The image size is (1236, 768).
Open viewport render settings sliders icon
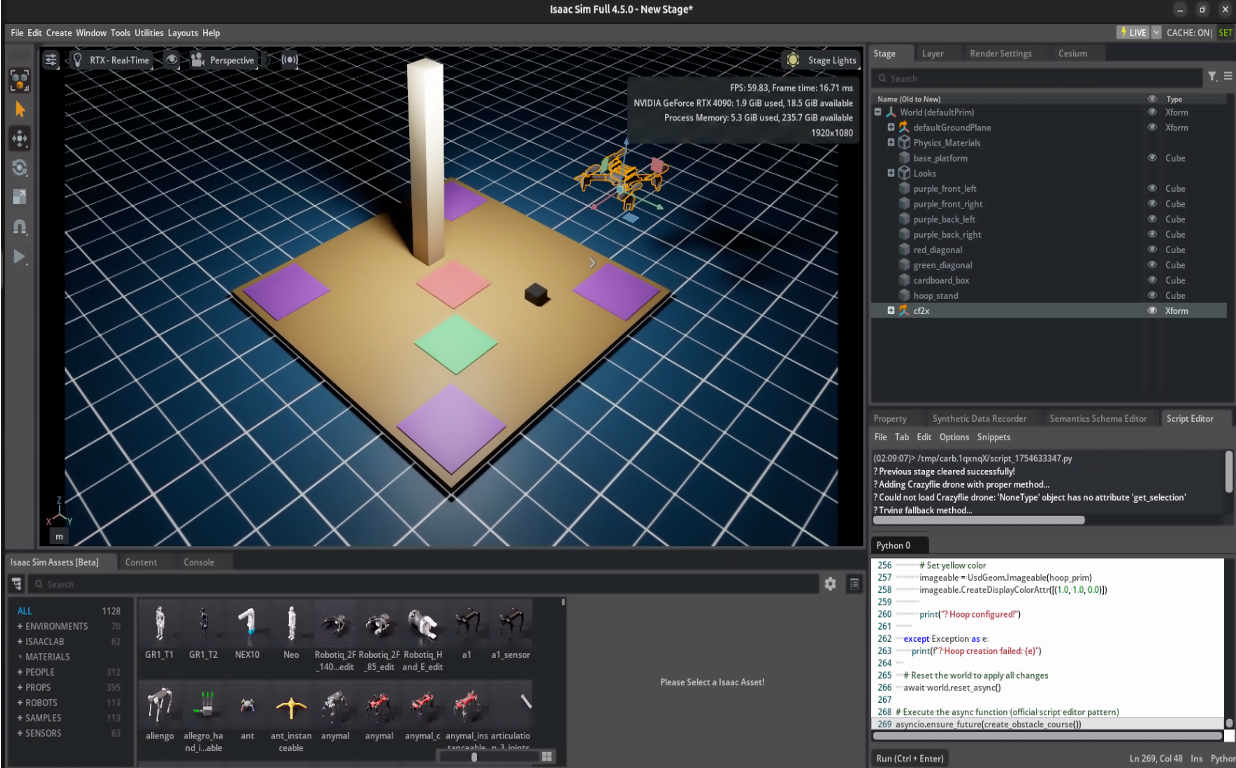(51, 60)
